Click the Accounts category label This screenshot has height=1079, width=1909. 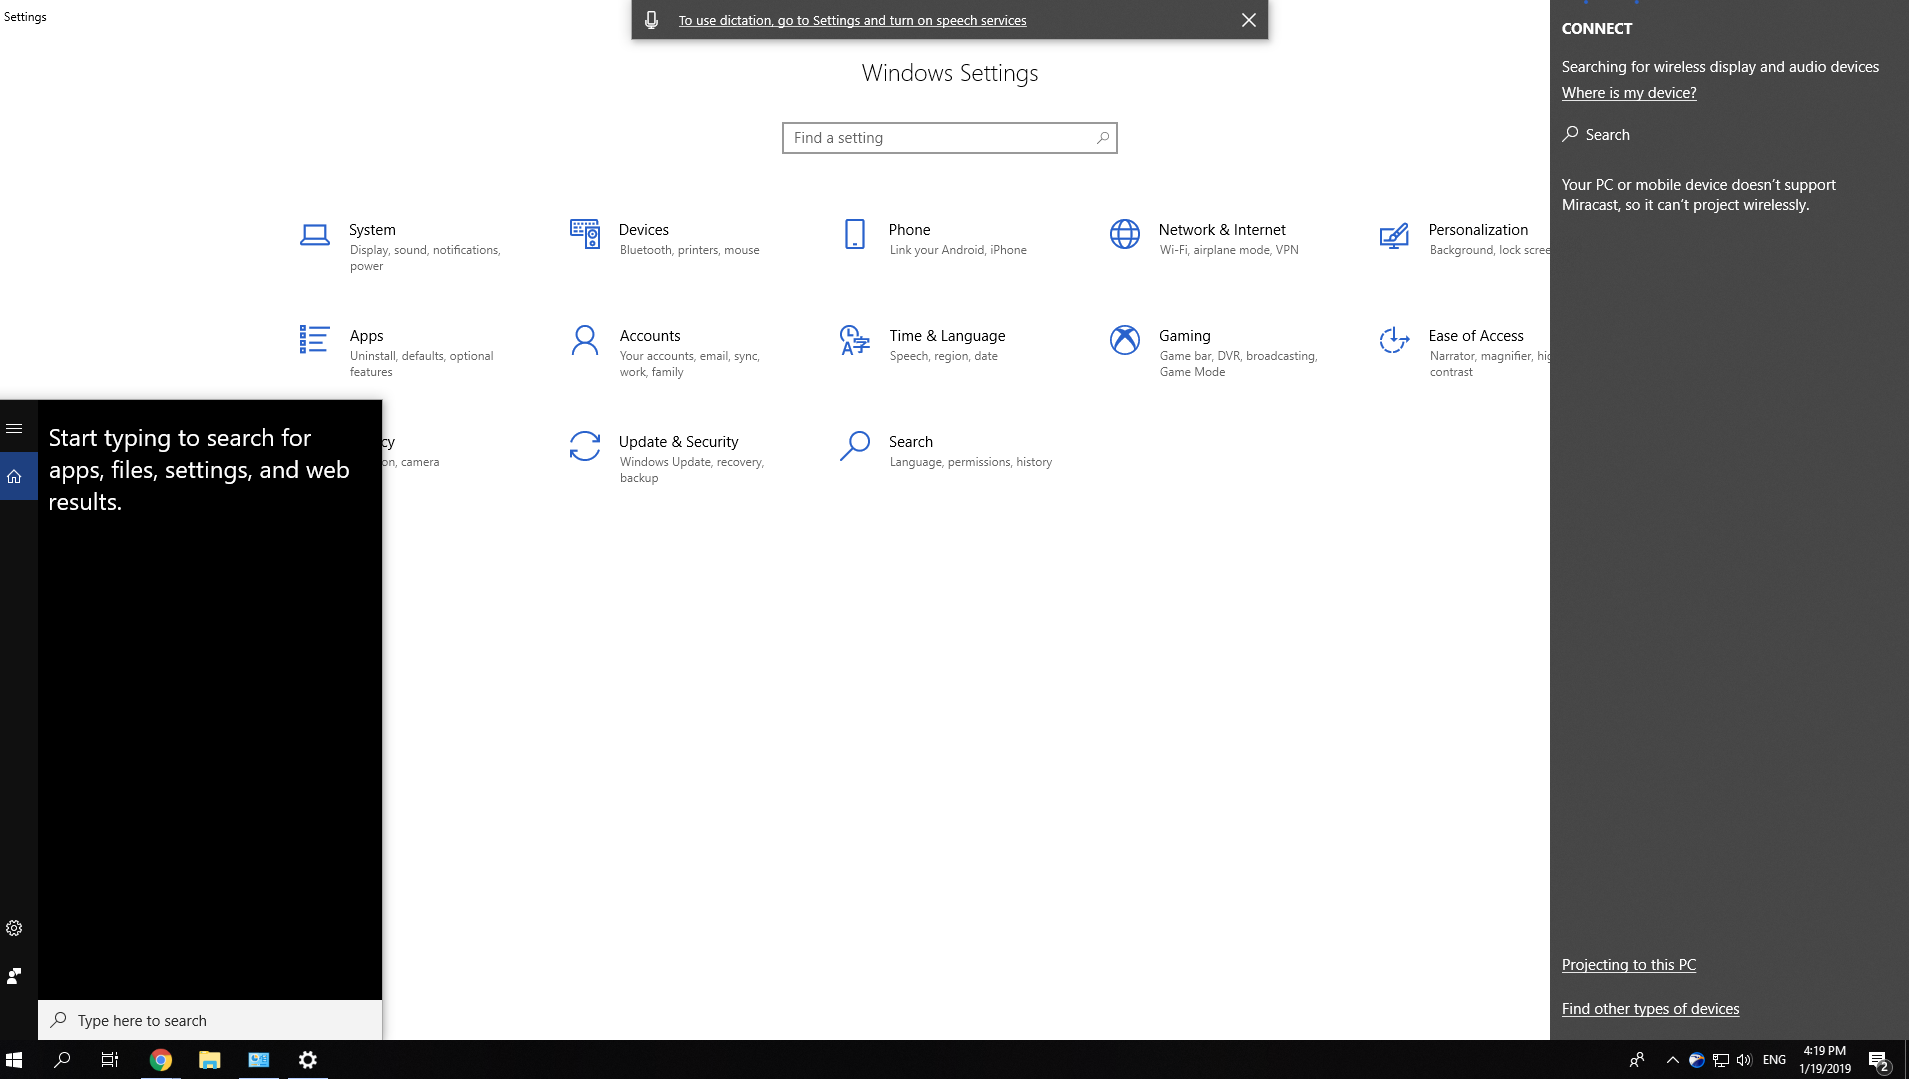click(x=650, y=336)
